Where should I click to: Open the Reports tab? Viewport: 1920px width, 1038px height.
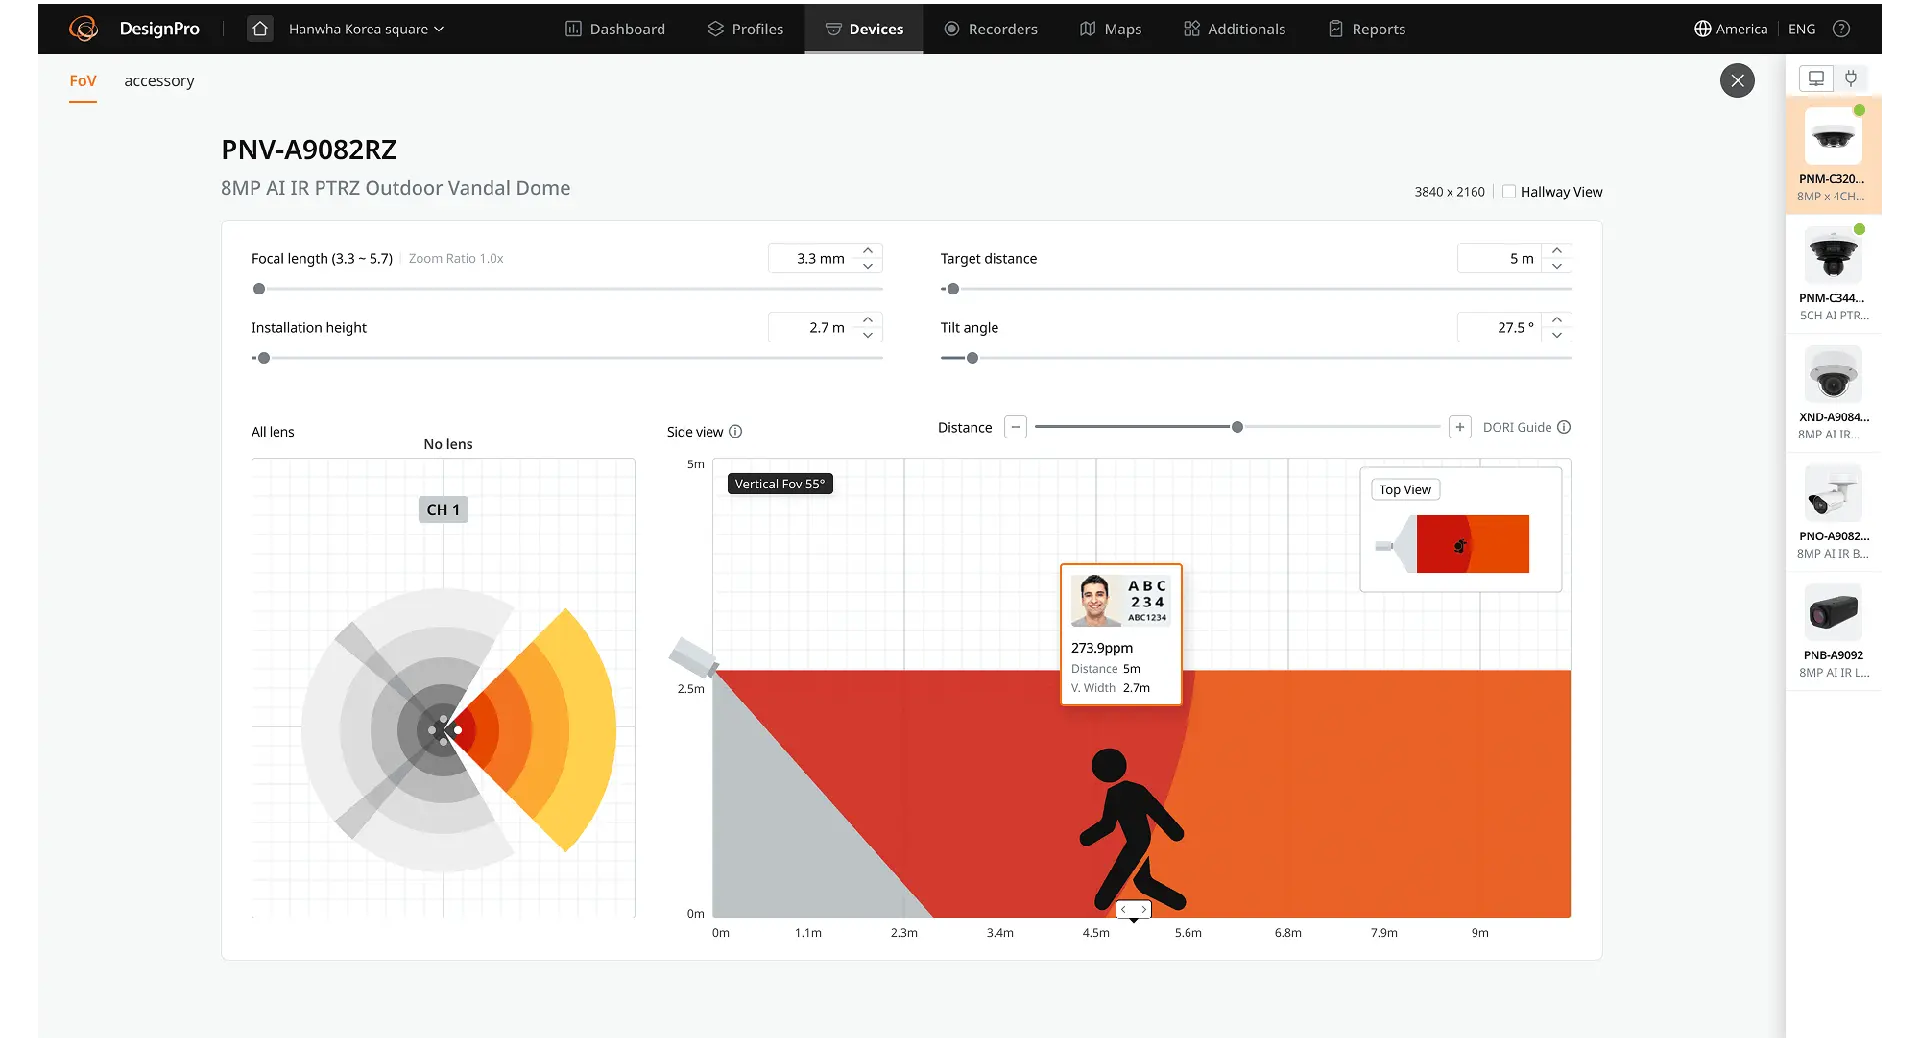1366,29
